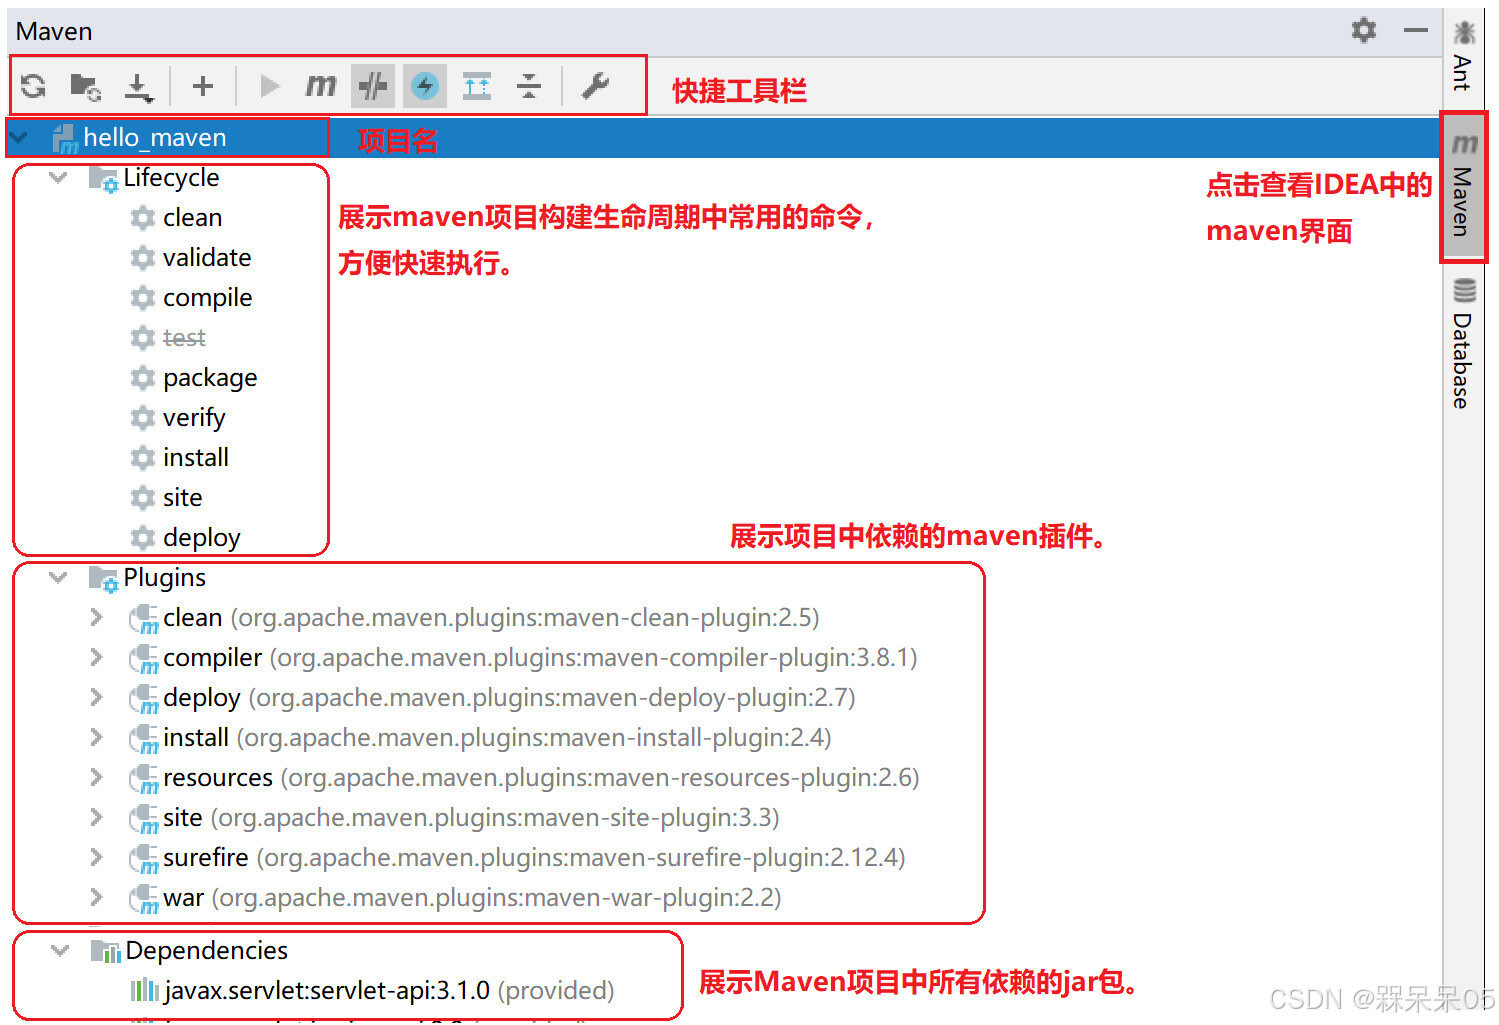Screen dimensions: 1499x1025
Task: Select maven-war-plugin:2.2 row
Action: coord(472,898)
